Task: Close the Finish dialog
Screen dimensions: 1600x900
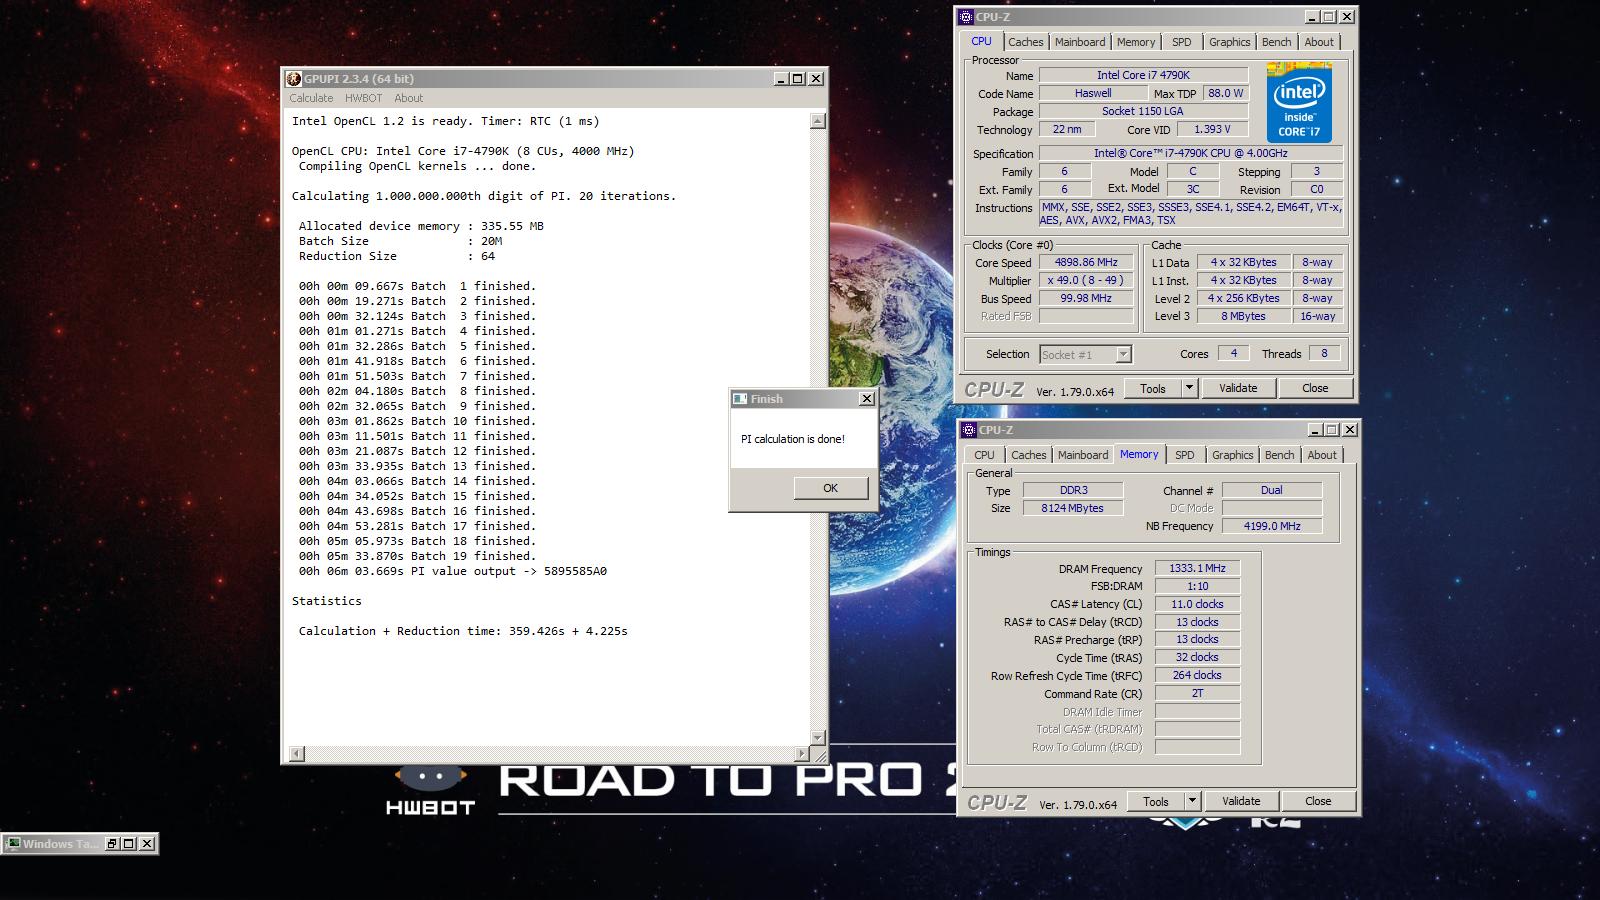Action: [867, 399]
